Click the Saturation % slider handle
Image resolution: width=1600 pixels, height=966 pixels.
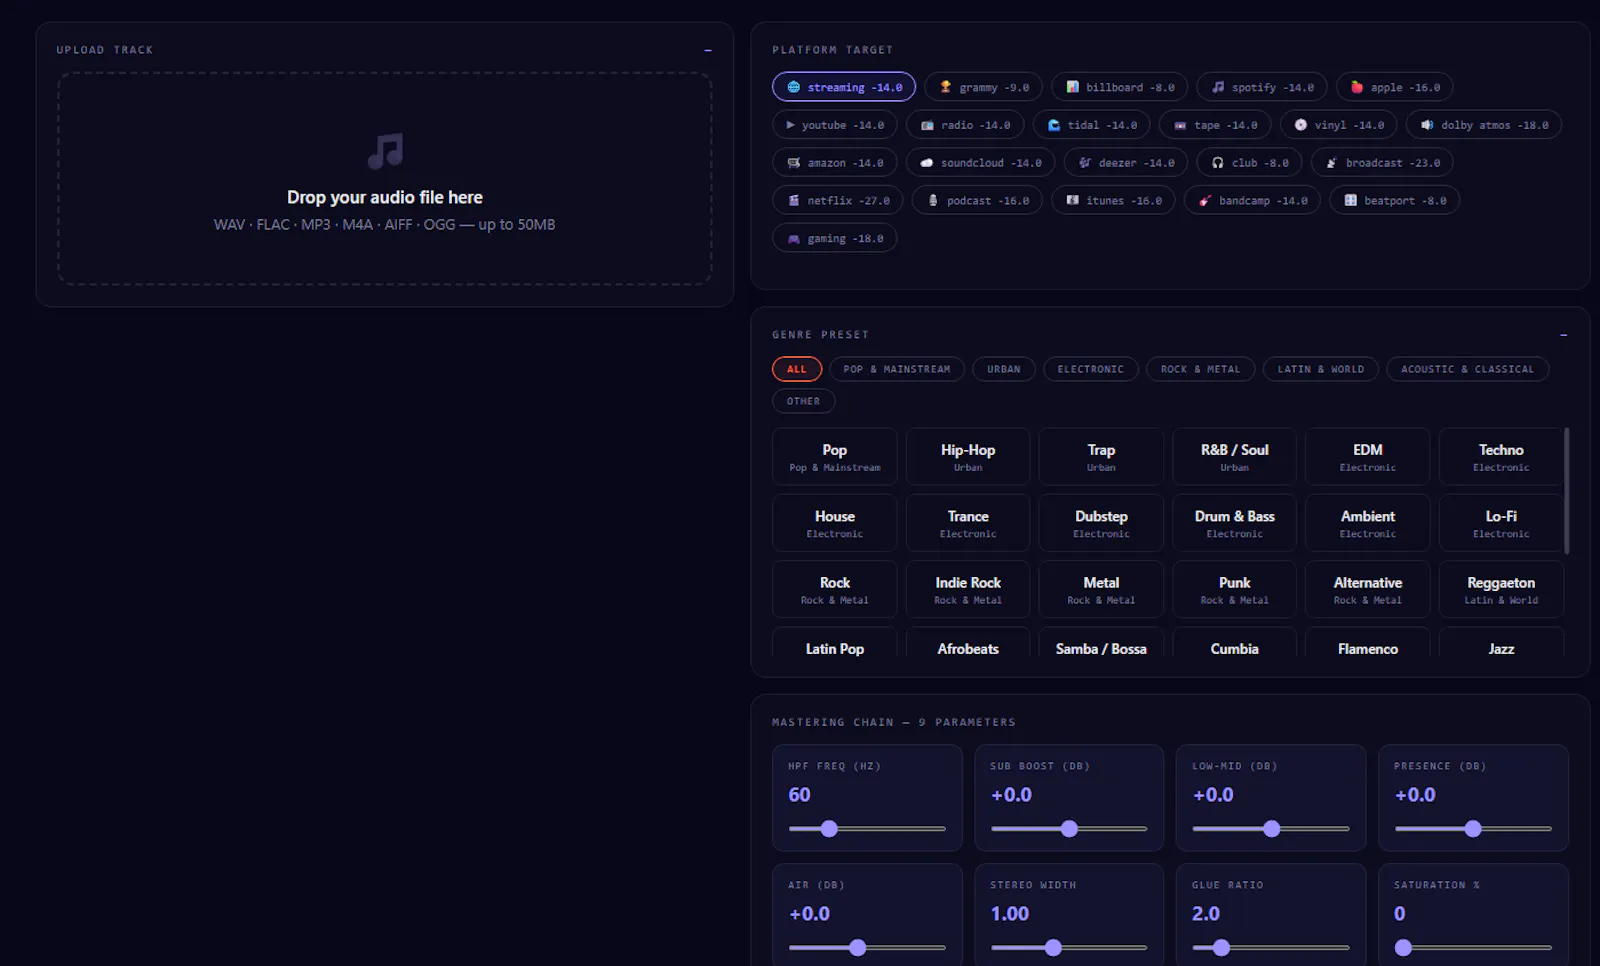[1403, 948]
